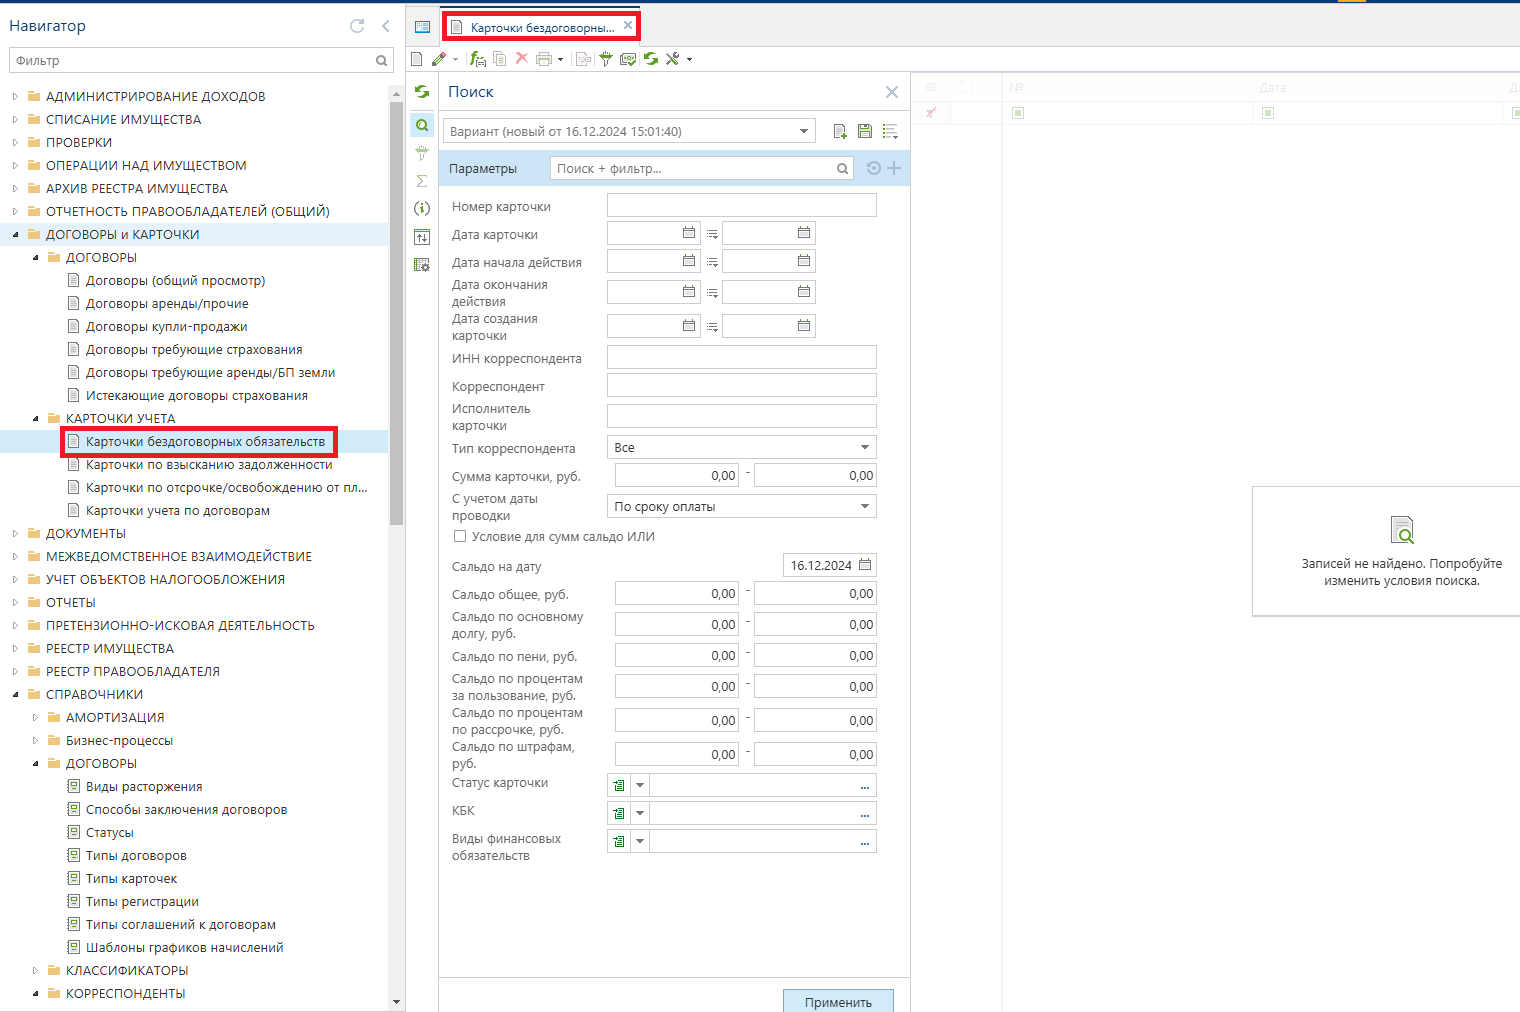Open 'Карточки бездоговорных обязательств' tree item
This screenshot has height=1012, width=1520.
[205, 441]
